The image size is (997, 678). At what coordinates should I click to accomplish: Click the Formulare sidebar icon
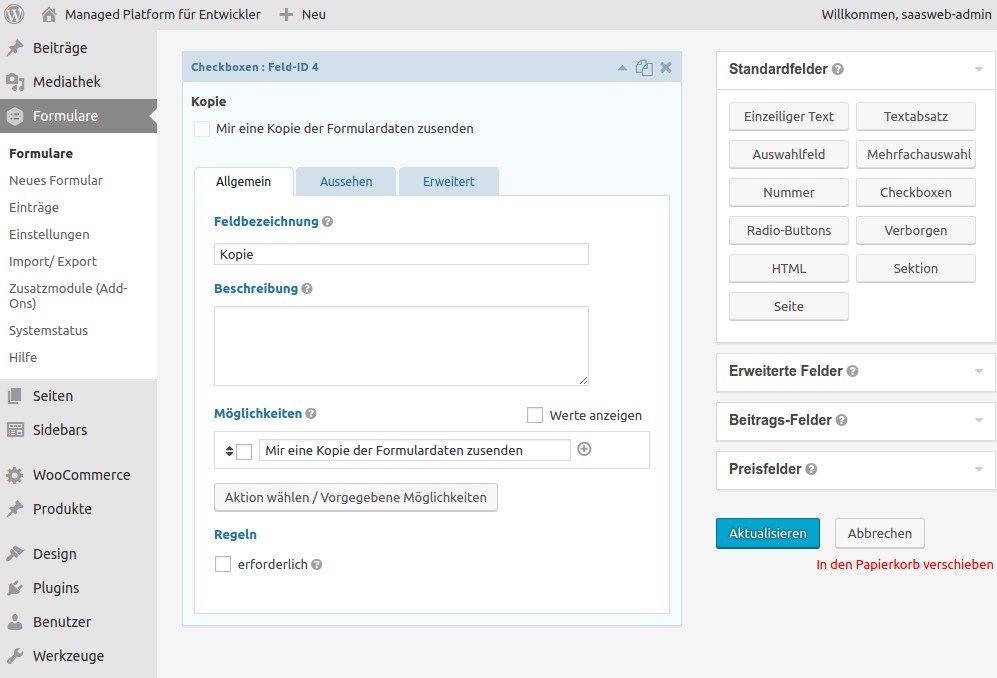coord(15,116)
